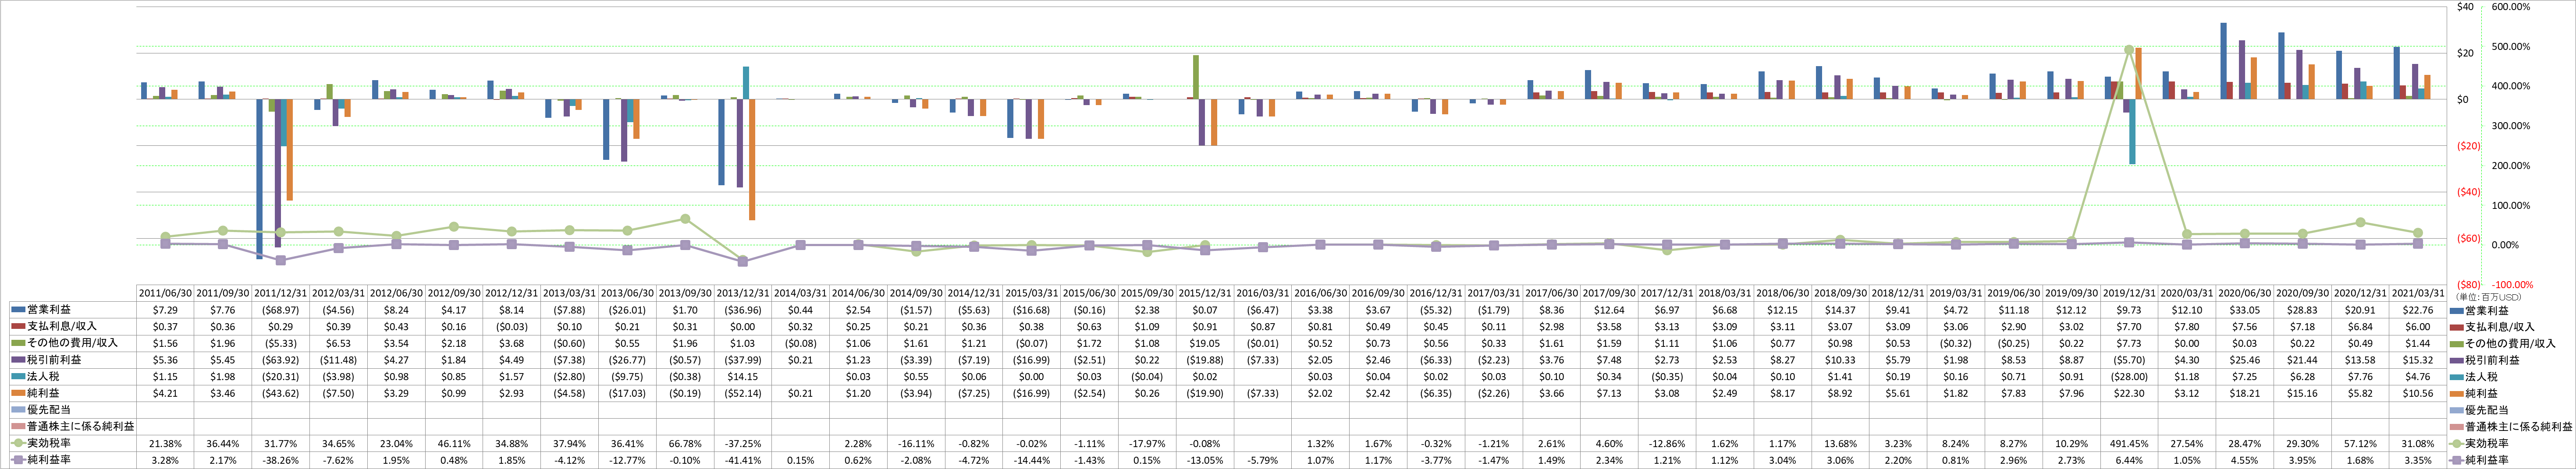Viewport: 2576px width, 469px height.
Task: Click the ($63.92) pre-tax income cell
Action: 281,360
